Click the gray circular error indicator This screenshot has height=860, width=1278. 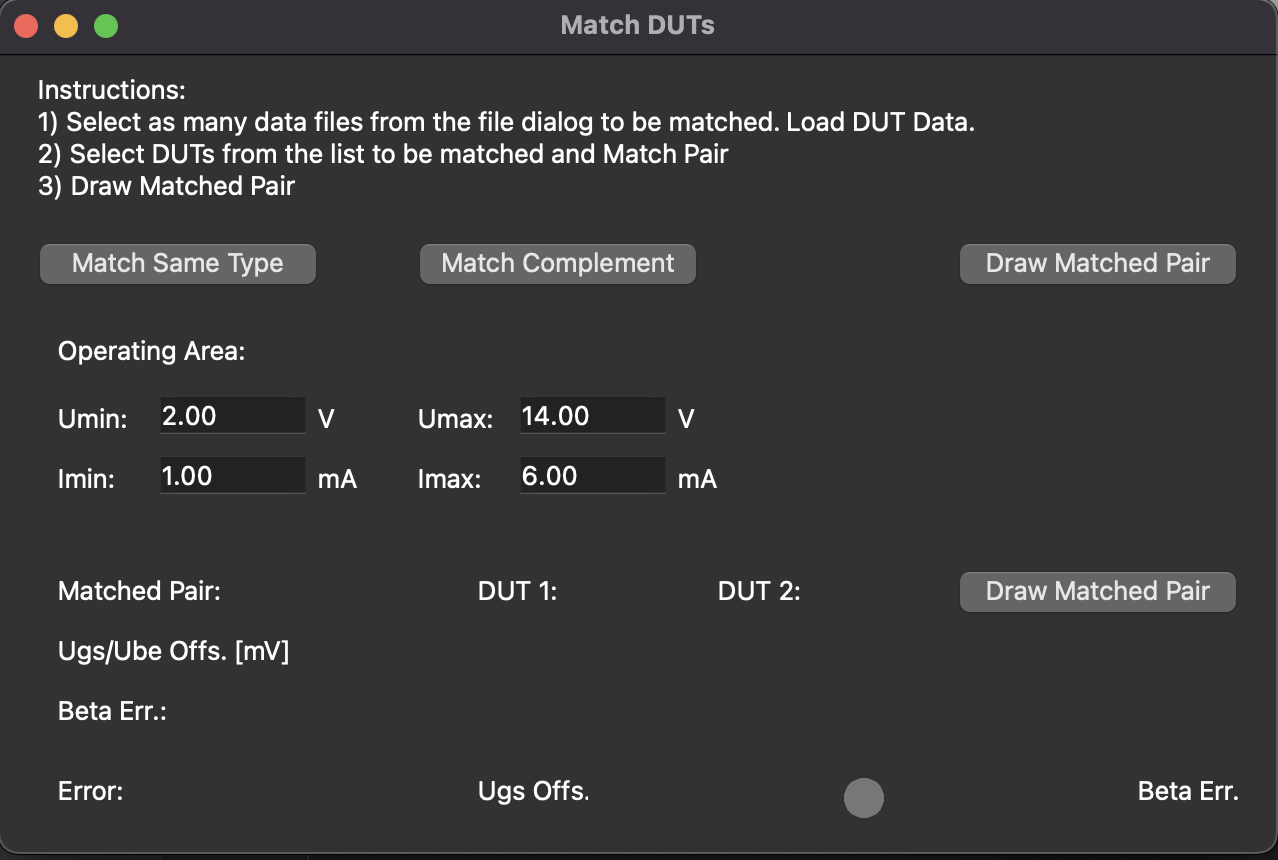coord(864,798)
